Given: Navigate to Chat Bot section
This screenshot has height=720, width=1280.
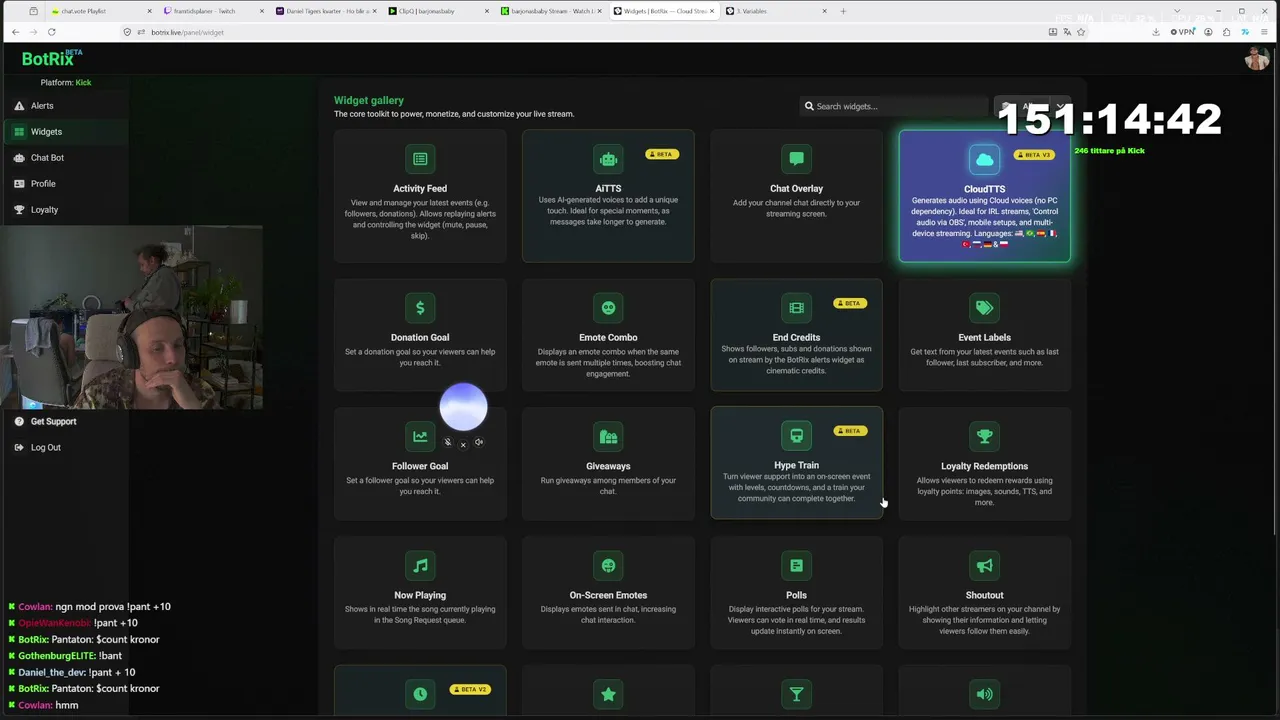Looking at the screenshot, I should coord(64,157).
